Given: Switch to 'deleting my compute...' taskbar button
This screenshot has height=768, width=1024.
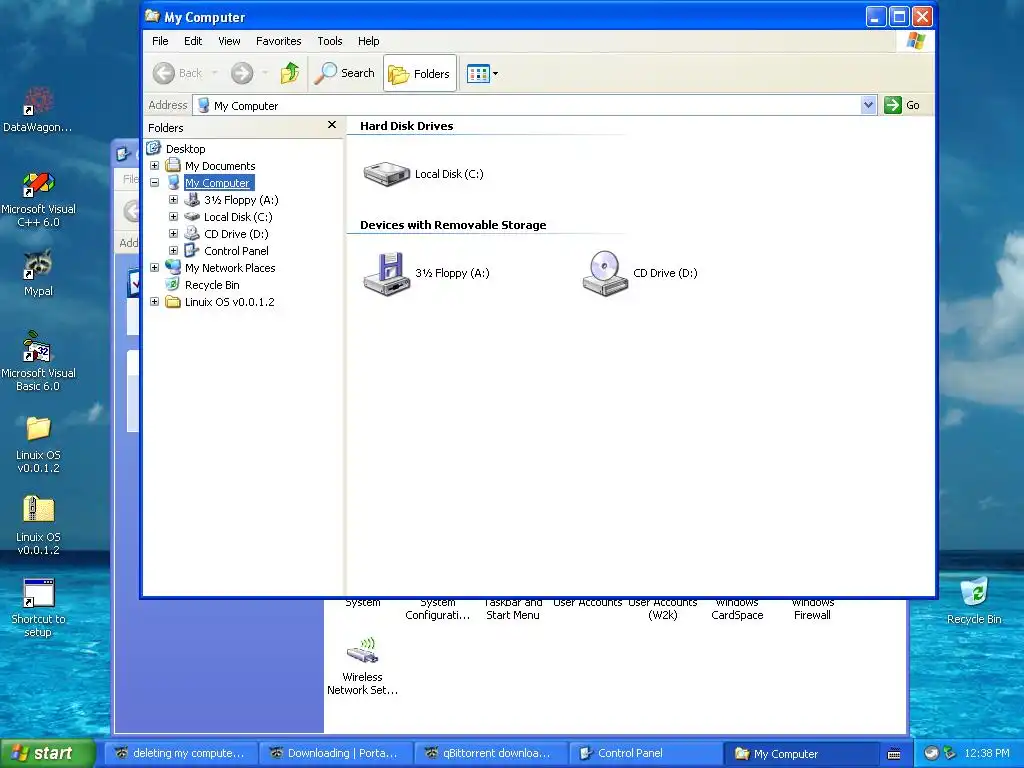Looking at the screenshot, I should click(180, 754).
